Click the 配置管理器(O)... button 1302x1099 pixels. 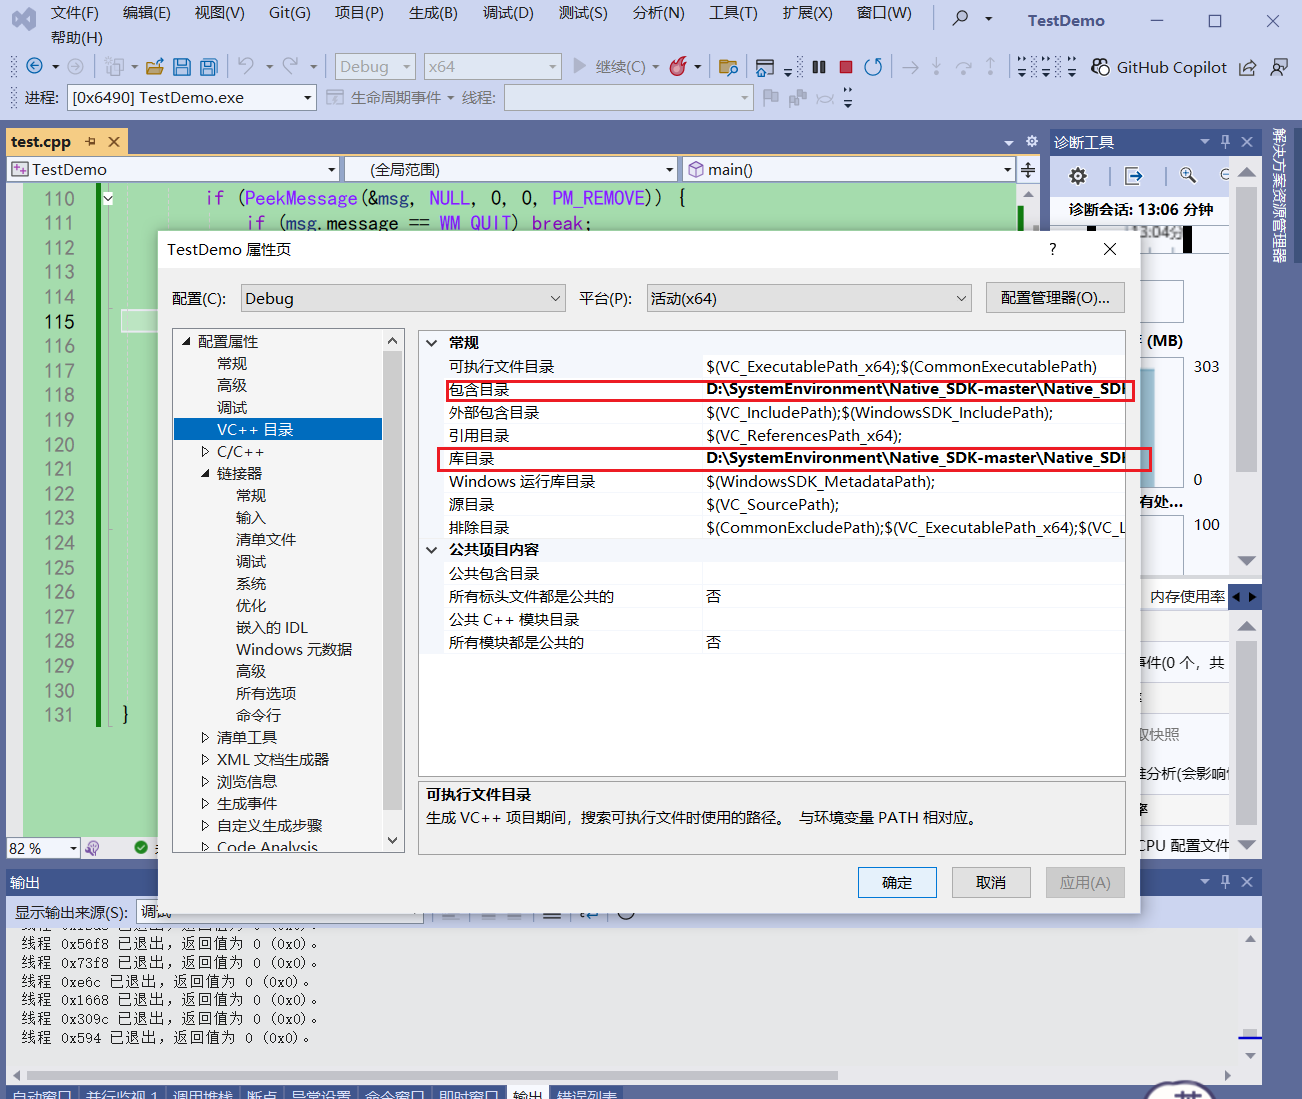pos(1055,298)
